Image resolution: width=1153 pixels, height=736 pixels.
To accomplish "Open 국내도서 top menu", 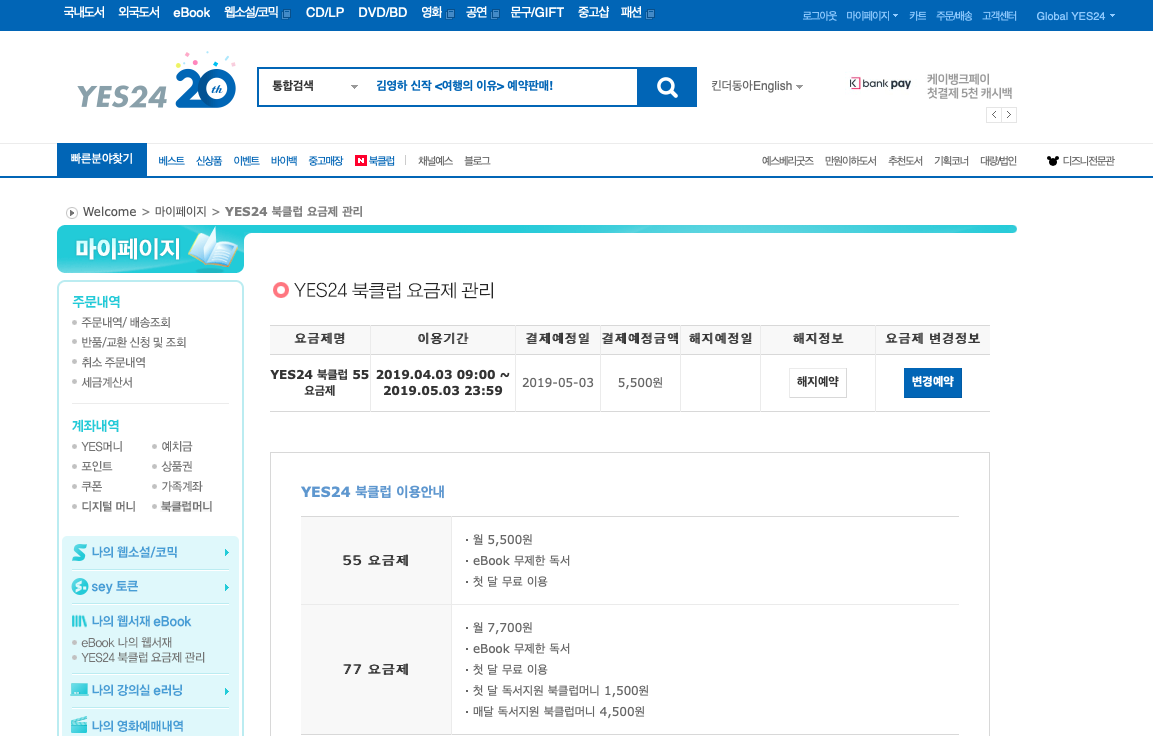I will (85, 12).
